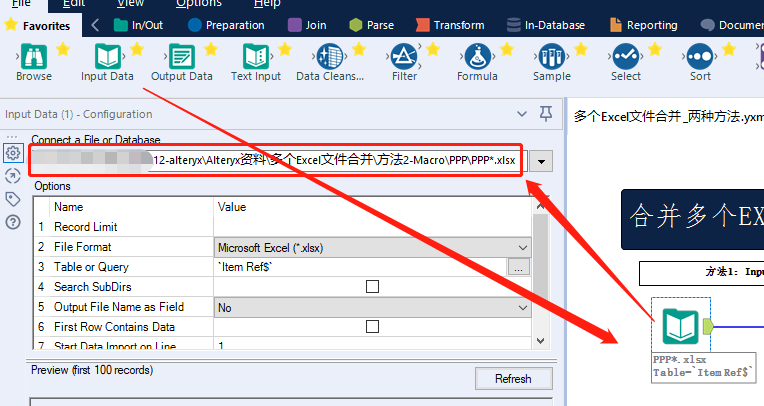The image size is (764, 406).
Task: Open the navigation target side tab
Action: pyautogui.click(x=13, y=176)
